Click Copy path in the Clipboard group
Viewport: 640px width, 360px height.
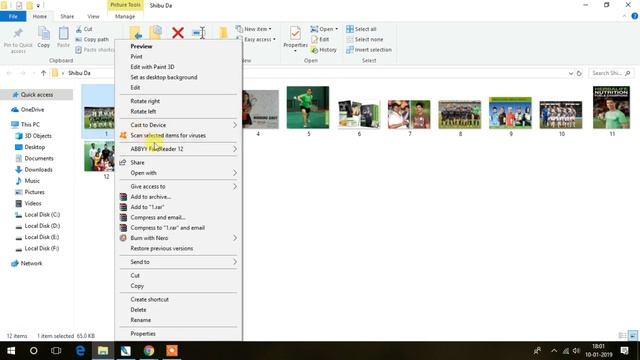point(92,40)
